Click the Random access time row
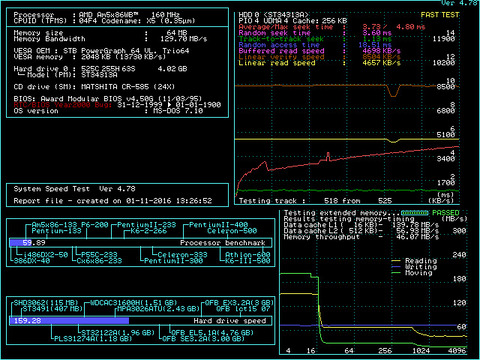 pyautogui.click(x=315, y=45)
